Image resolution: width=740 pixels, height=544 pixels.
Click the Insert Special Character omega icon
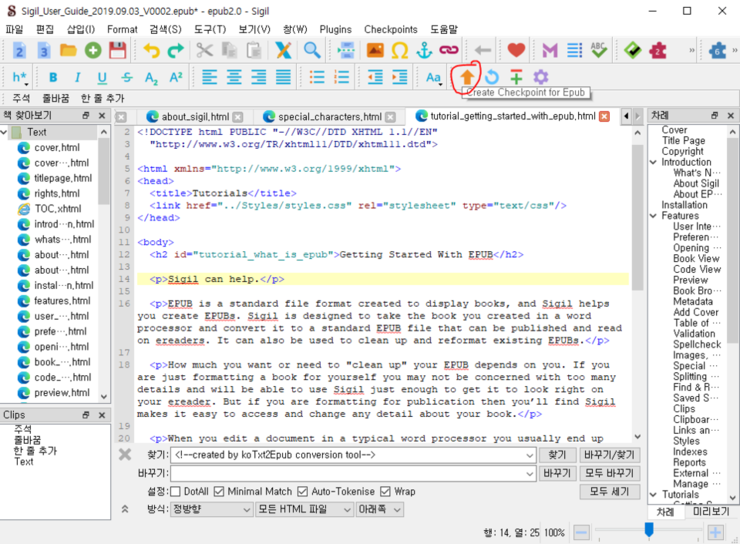pyautogui.click(x=400, y=50)
